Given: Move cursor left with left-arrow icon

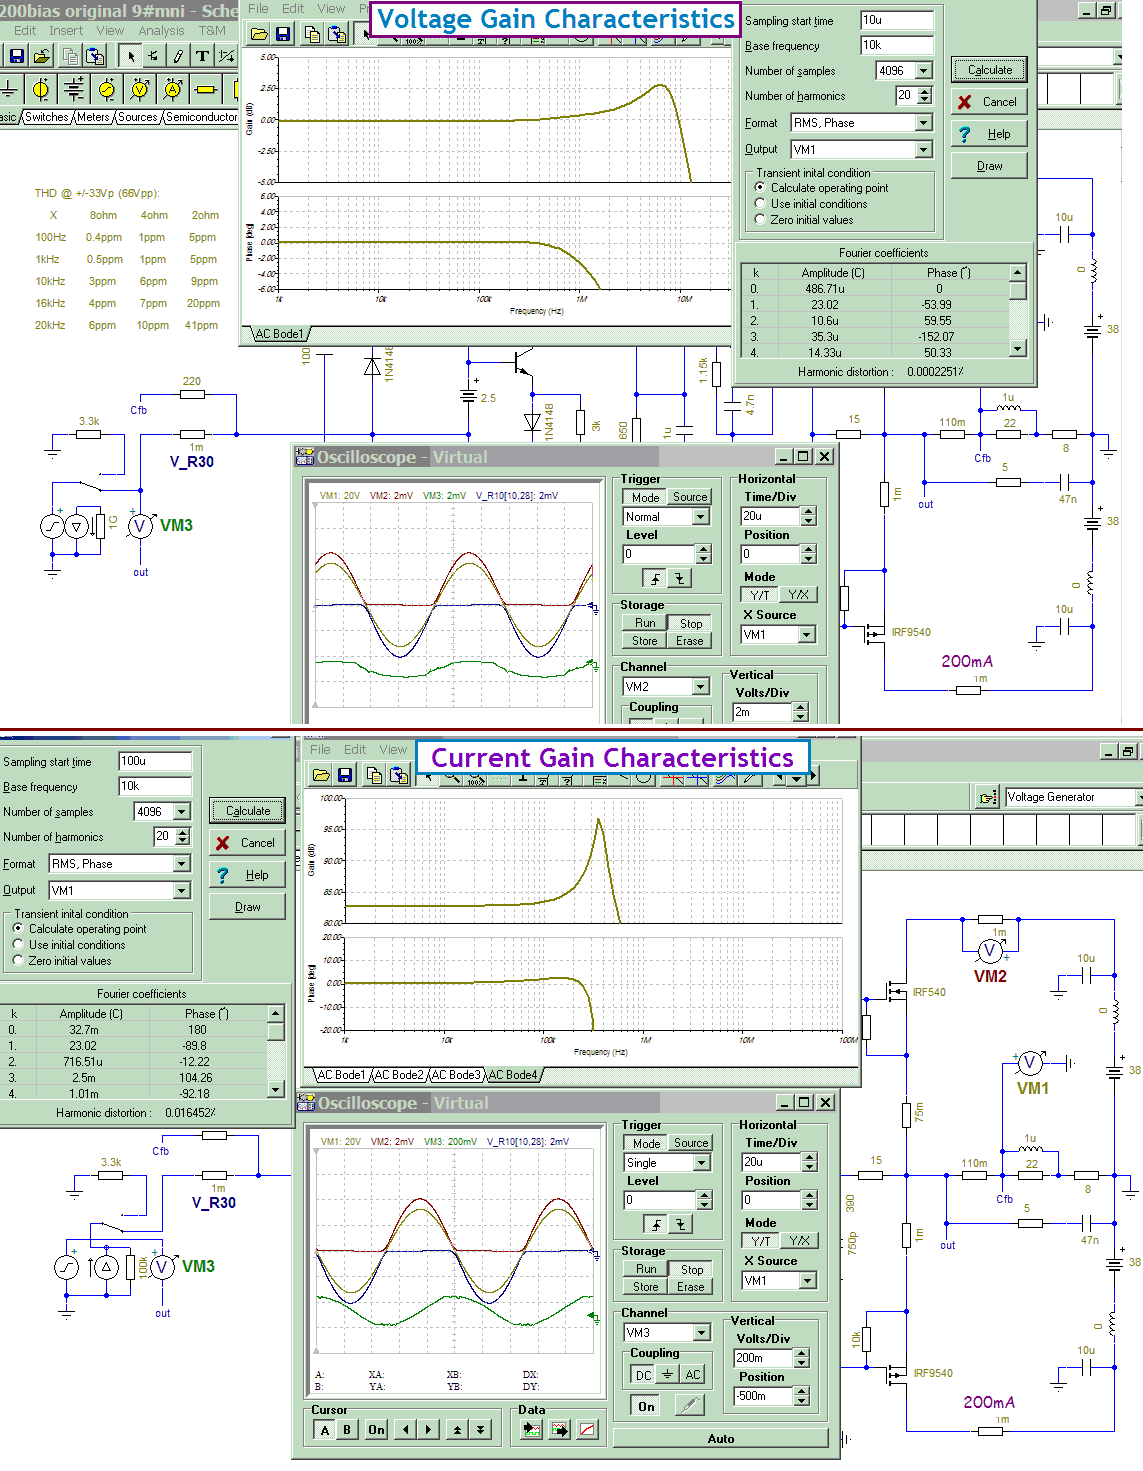Looking at the screenshot, I should pyautogui.click(x=405, y=1430).
